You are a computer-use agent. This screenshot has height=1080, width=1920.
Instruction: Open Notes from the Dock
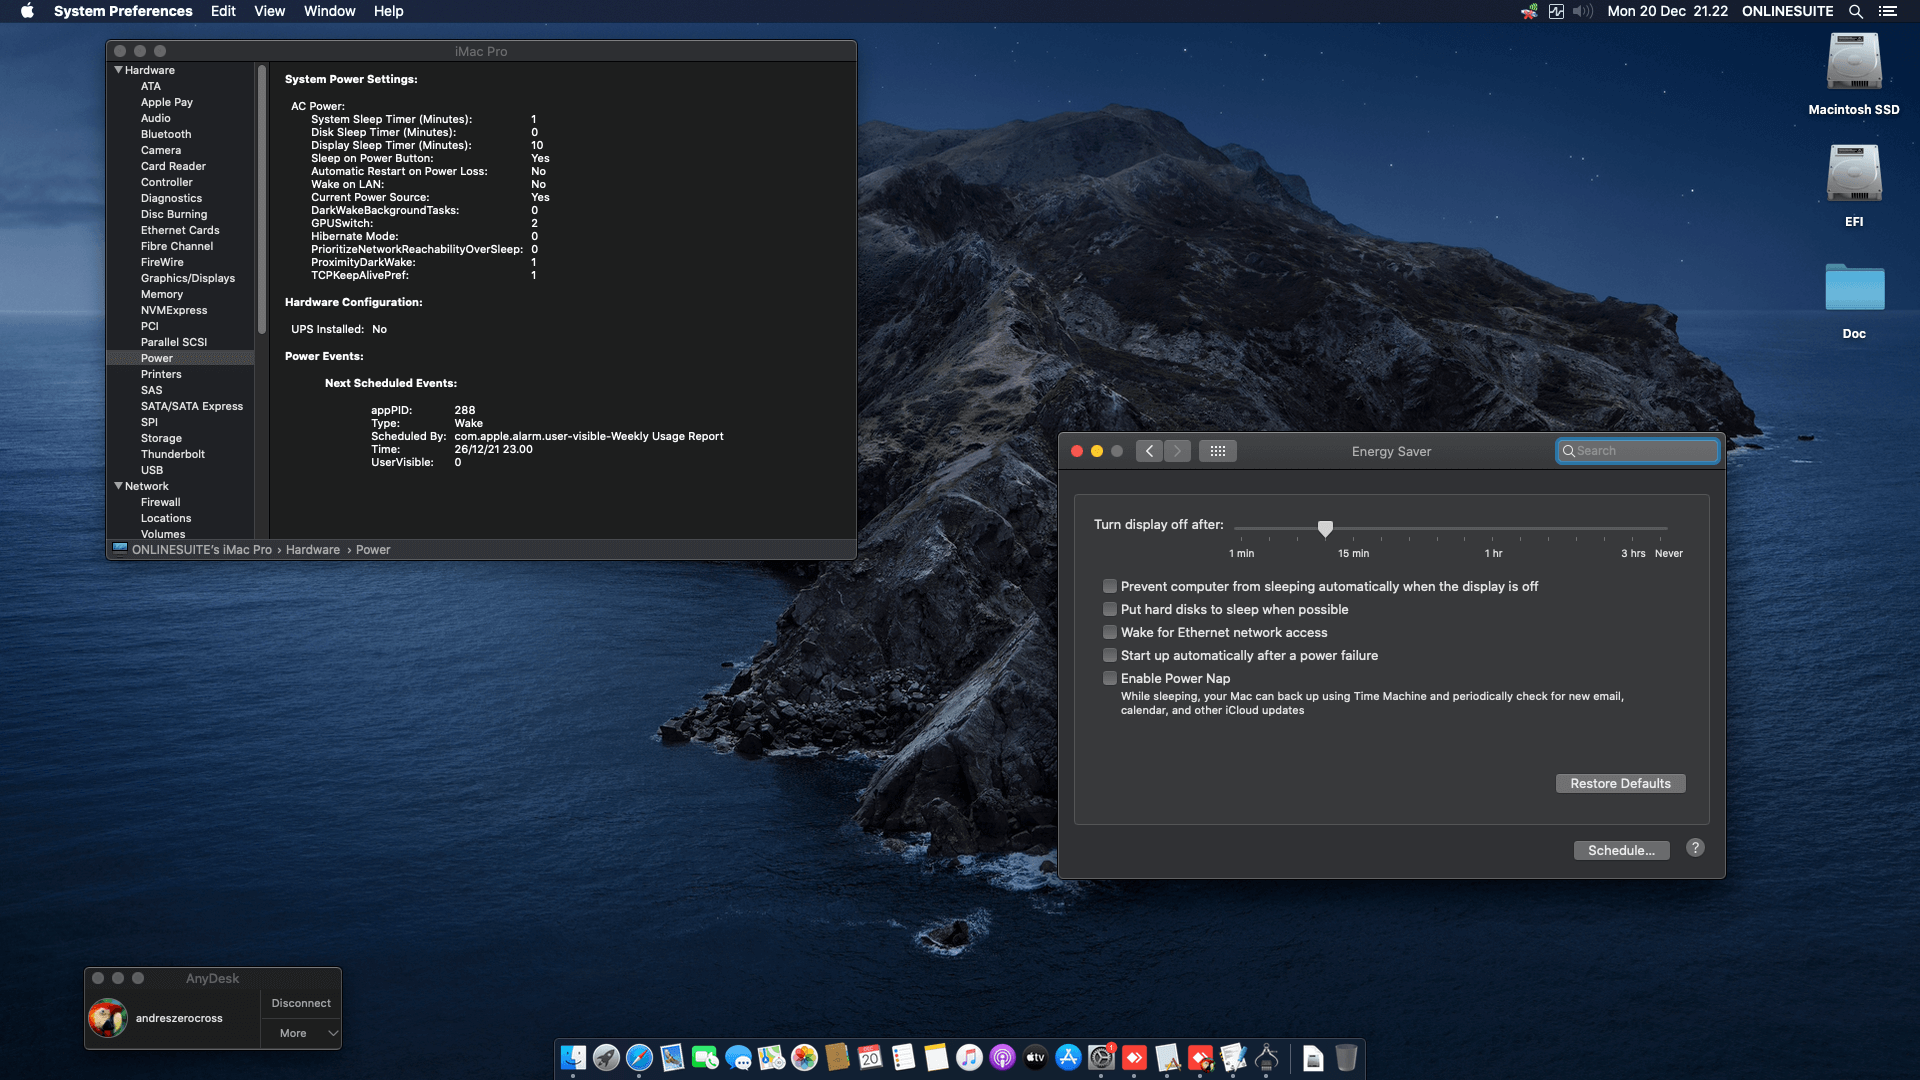click(x=936, y=1057)
